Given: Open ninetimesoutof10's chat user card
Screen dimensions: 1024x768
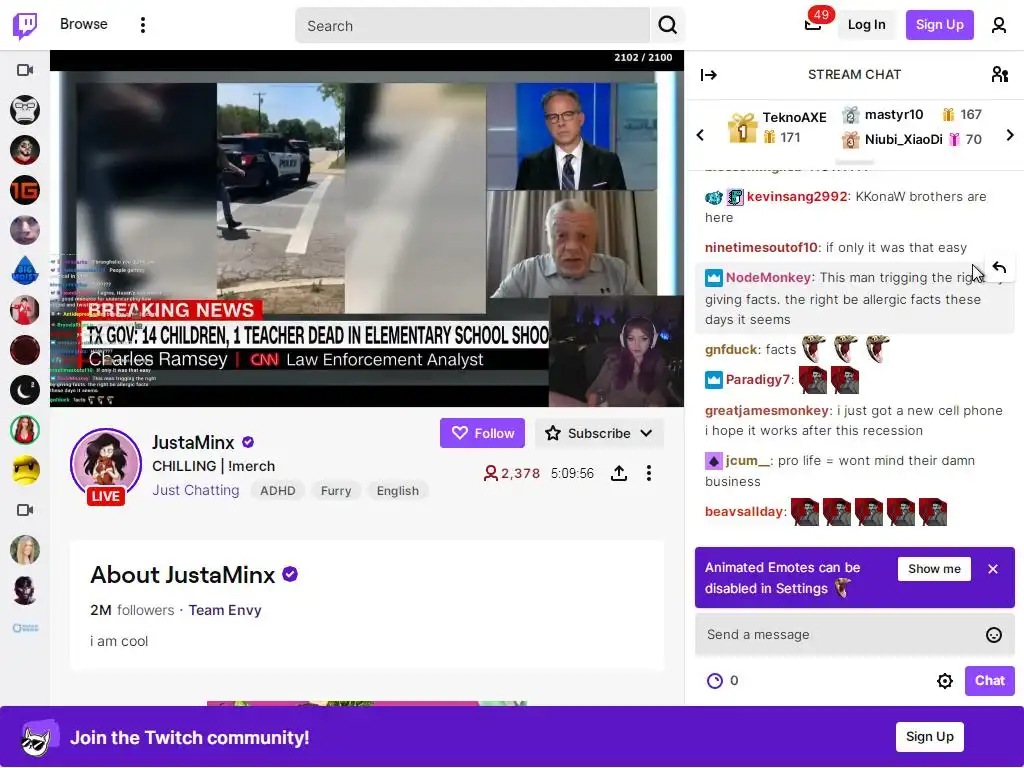Looking at the screenshot, I should click(x=761, y=248).
